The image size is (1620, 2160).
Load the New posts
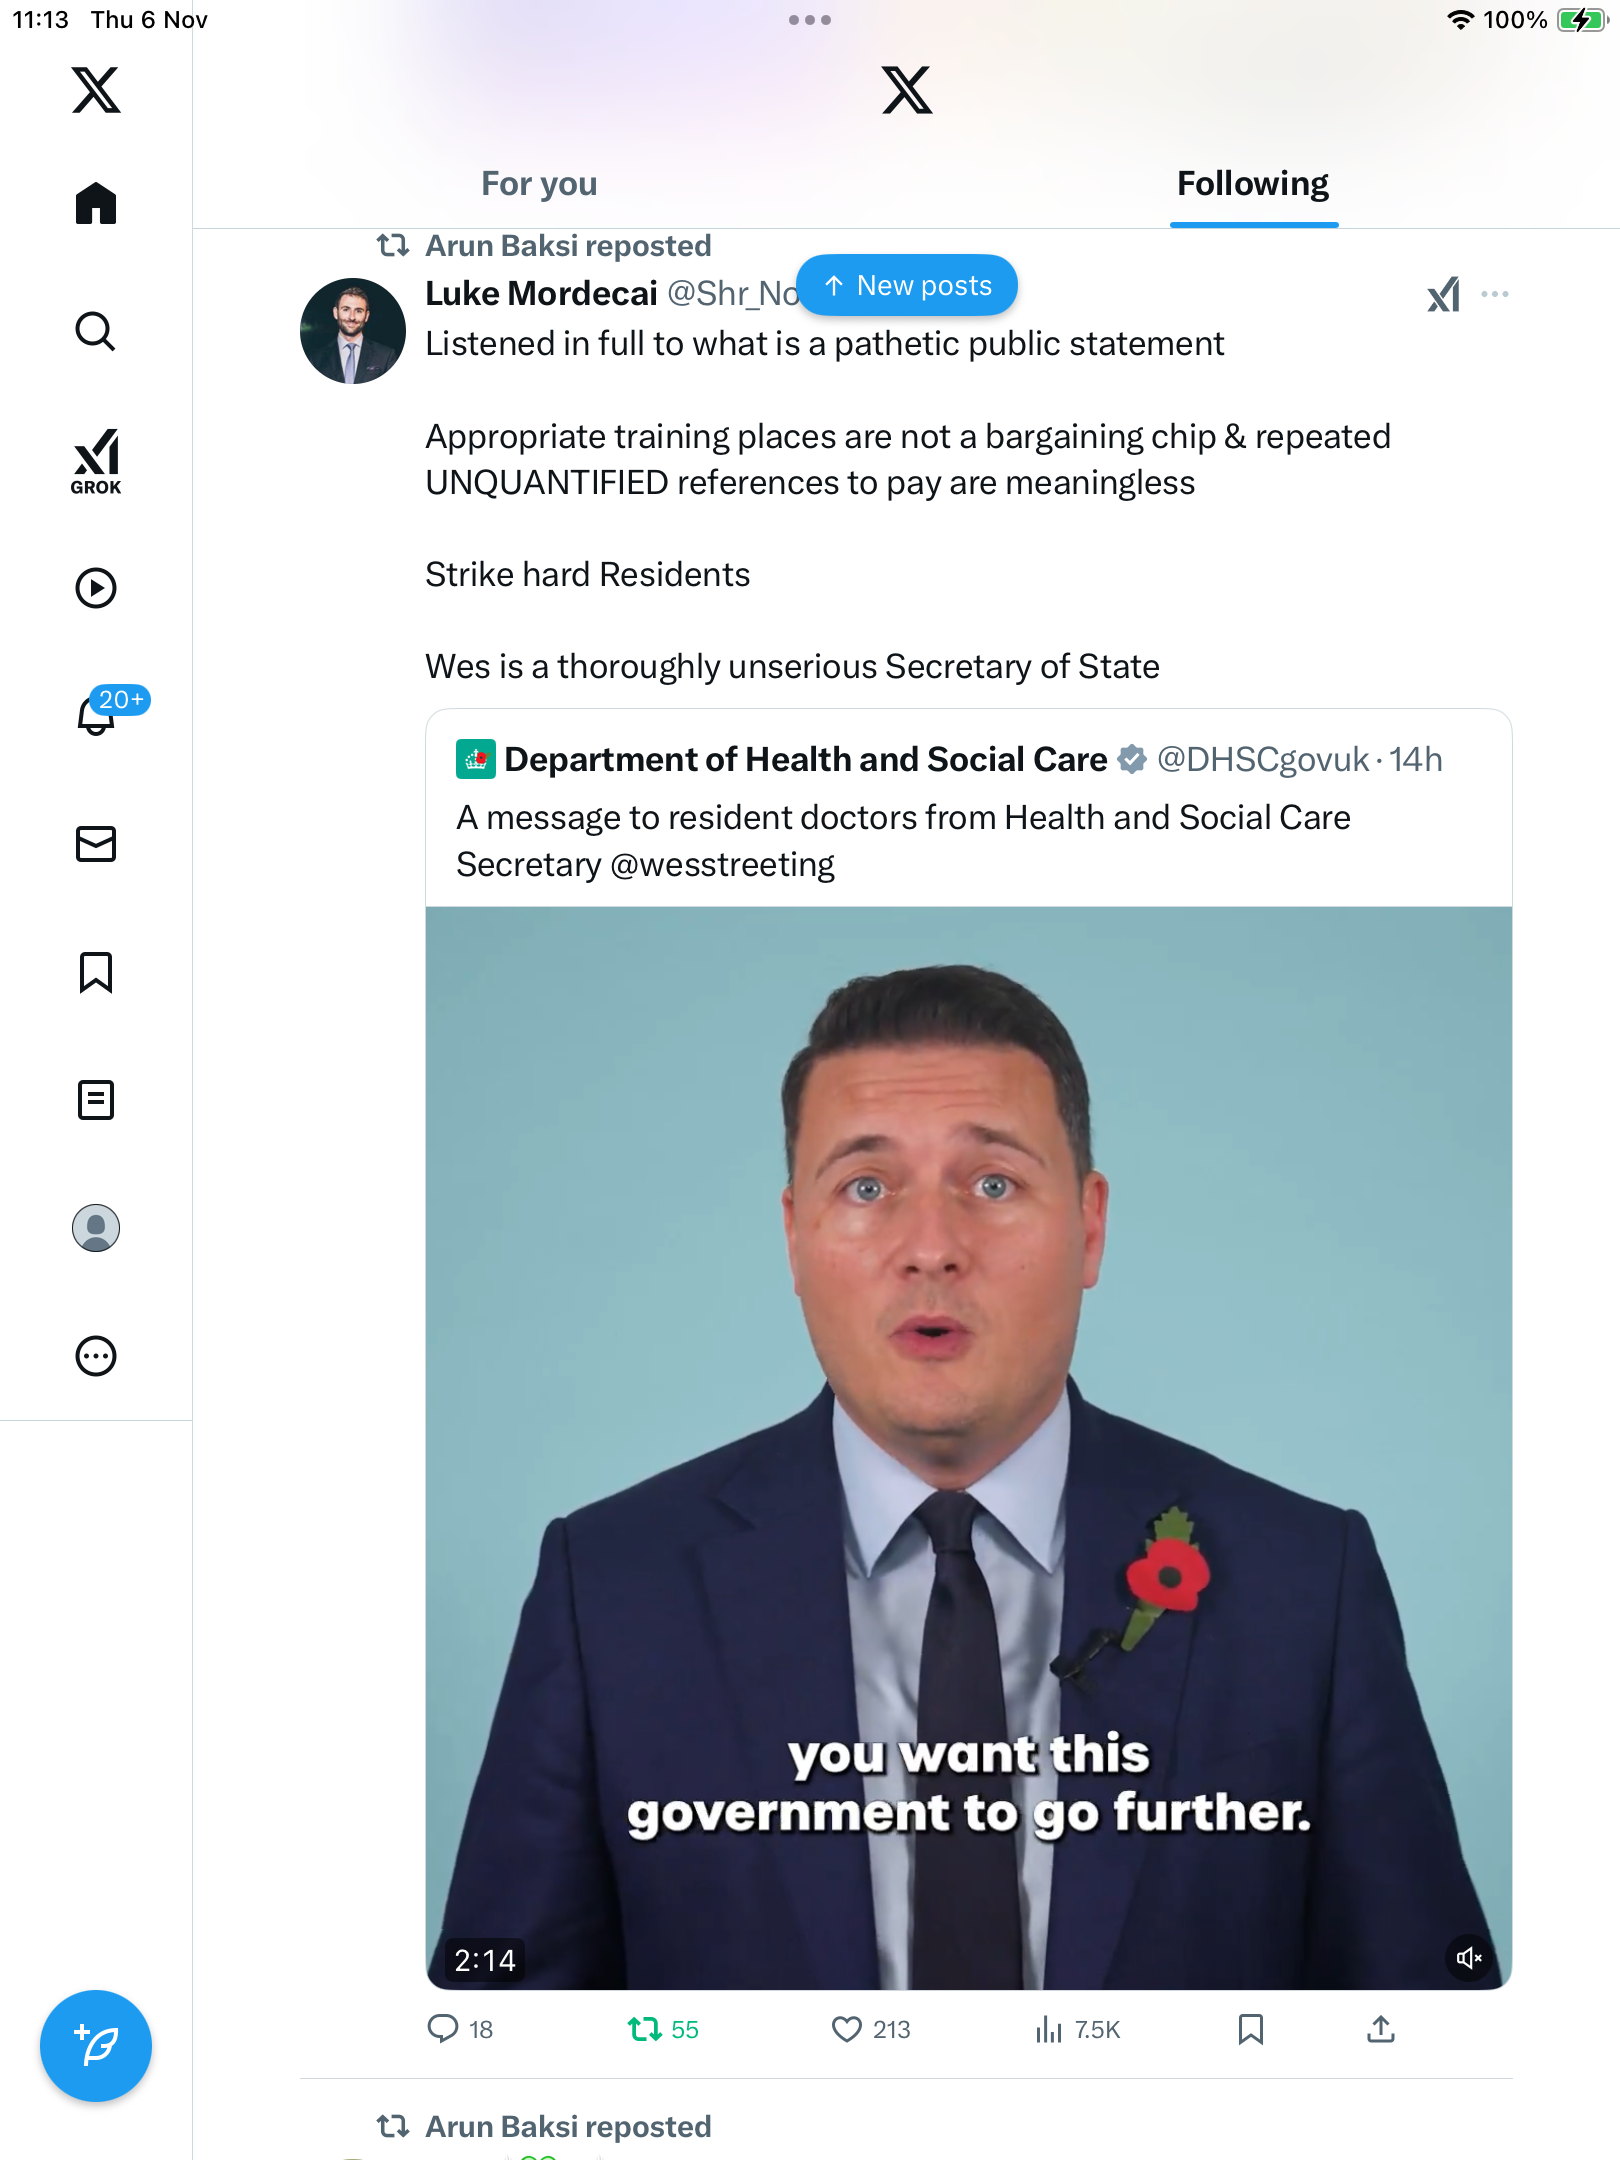[x=907, y=286]
